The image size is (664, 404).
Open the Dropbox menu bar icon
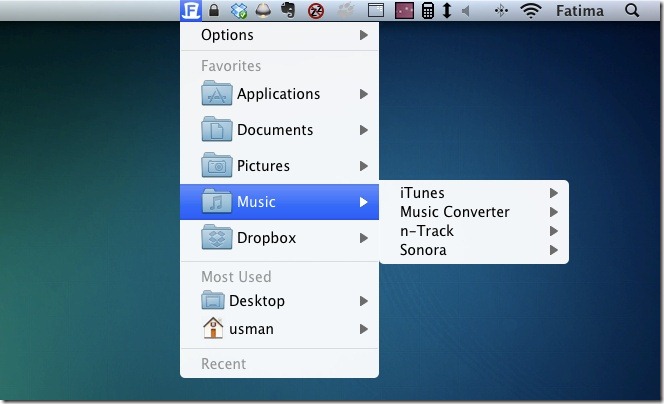[239, 11]
